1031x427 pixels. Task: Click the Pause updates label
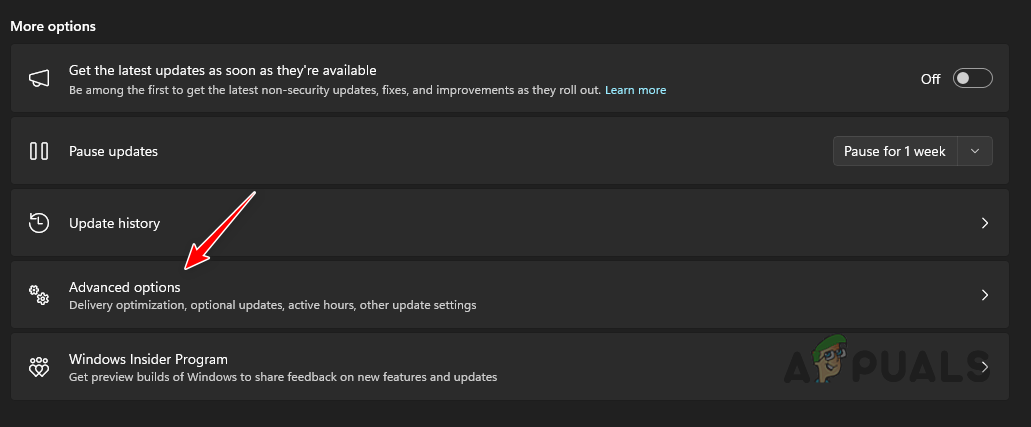point(113,151)
